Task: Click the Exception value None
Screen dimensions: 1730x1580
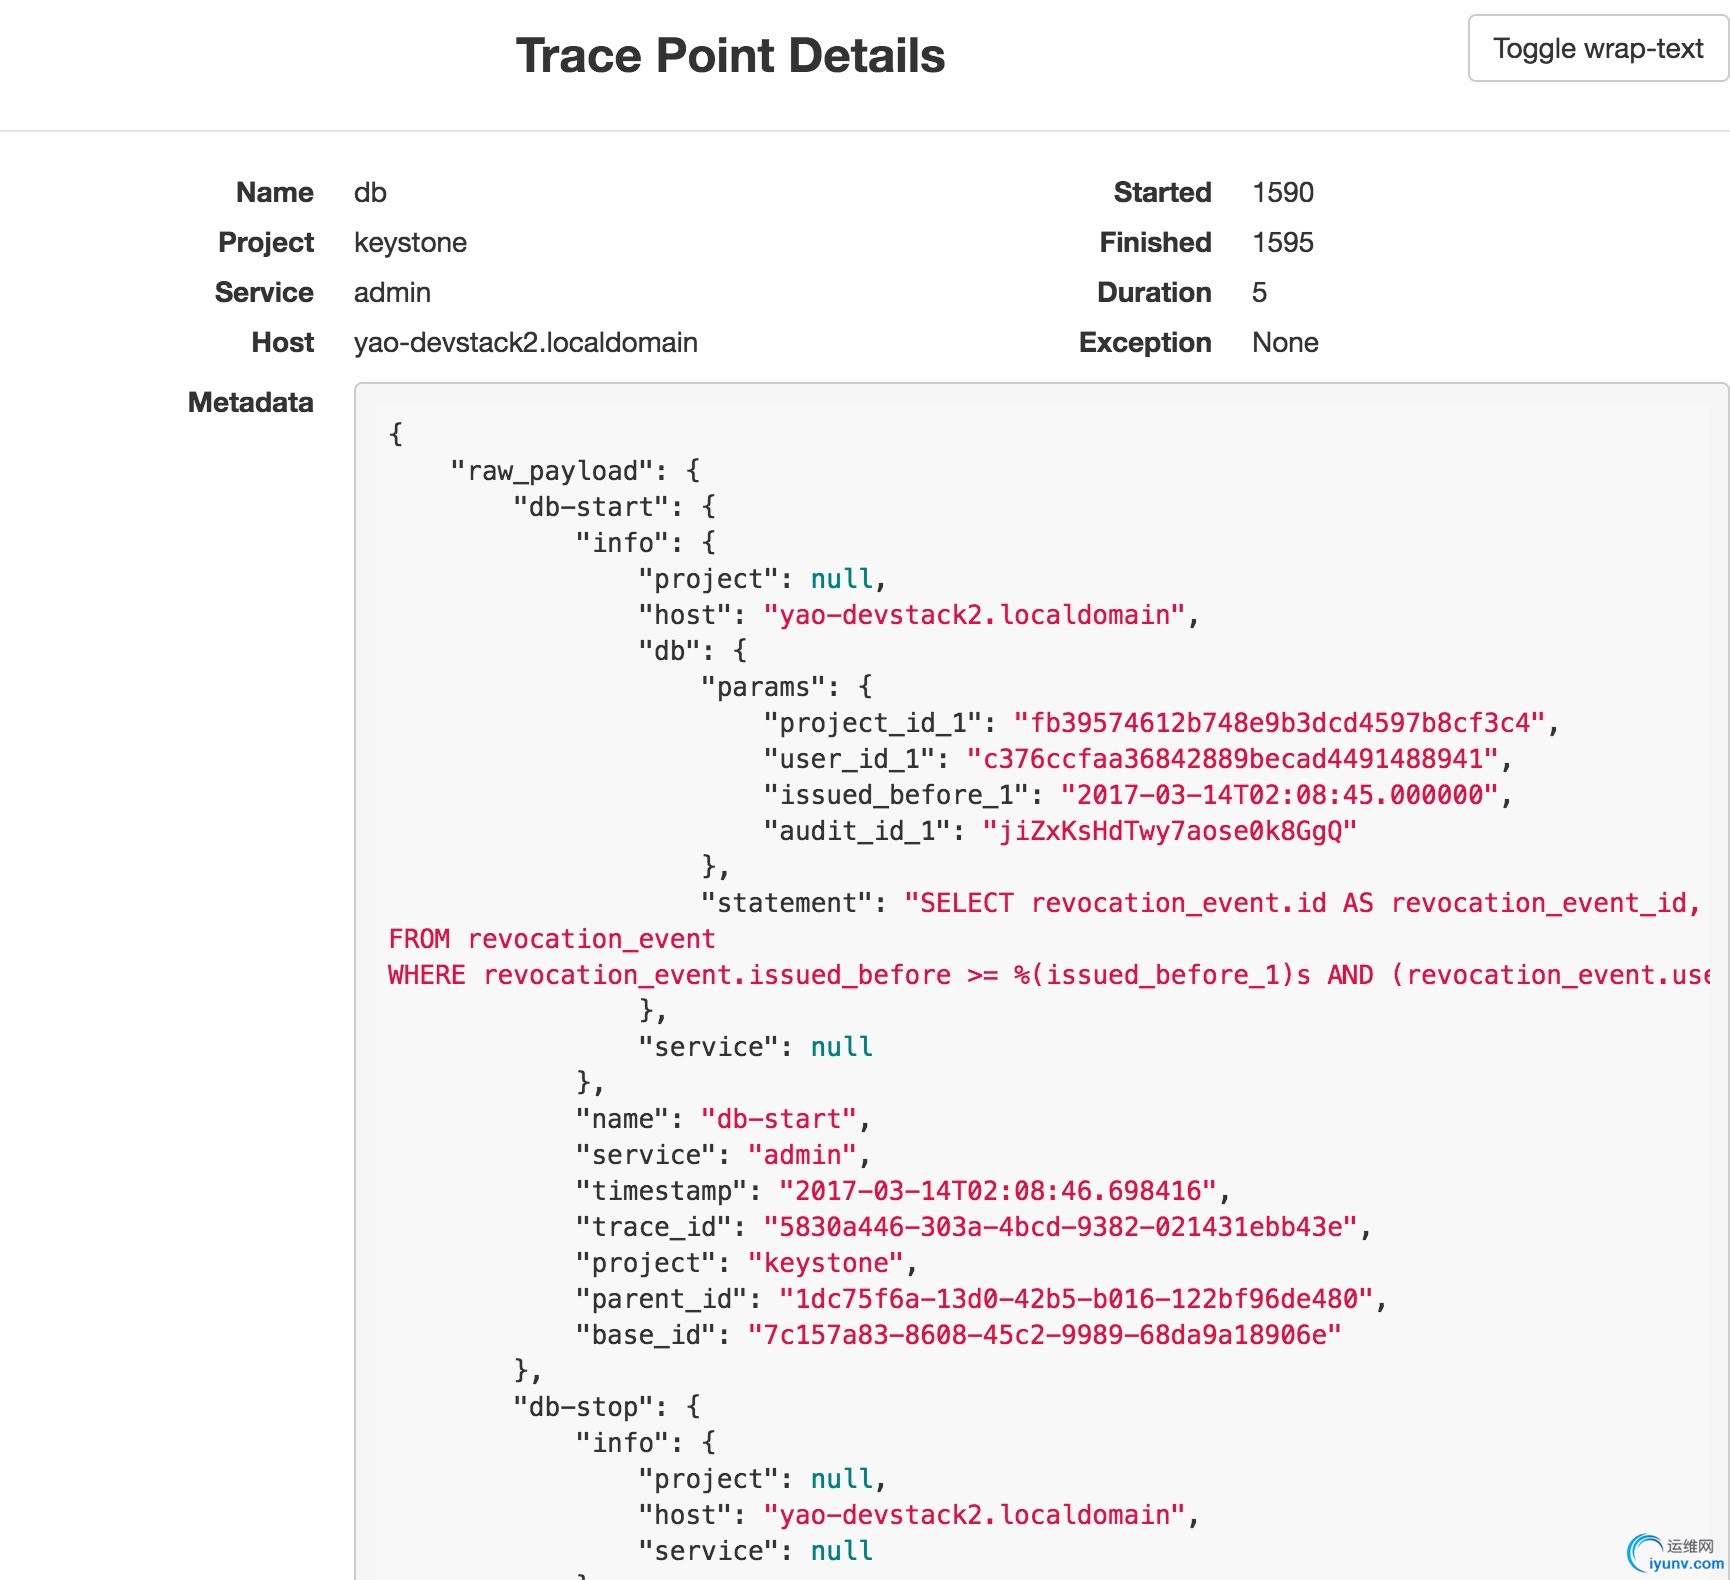Action: [x=1285, y=343]
